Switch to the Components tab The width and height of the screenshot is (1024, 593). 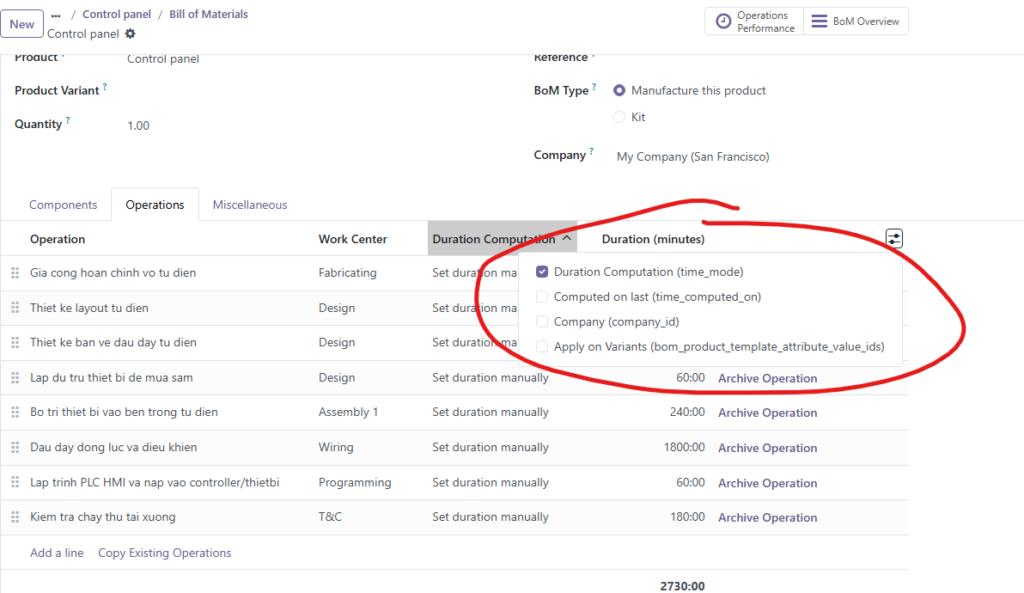[63, 205]
